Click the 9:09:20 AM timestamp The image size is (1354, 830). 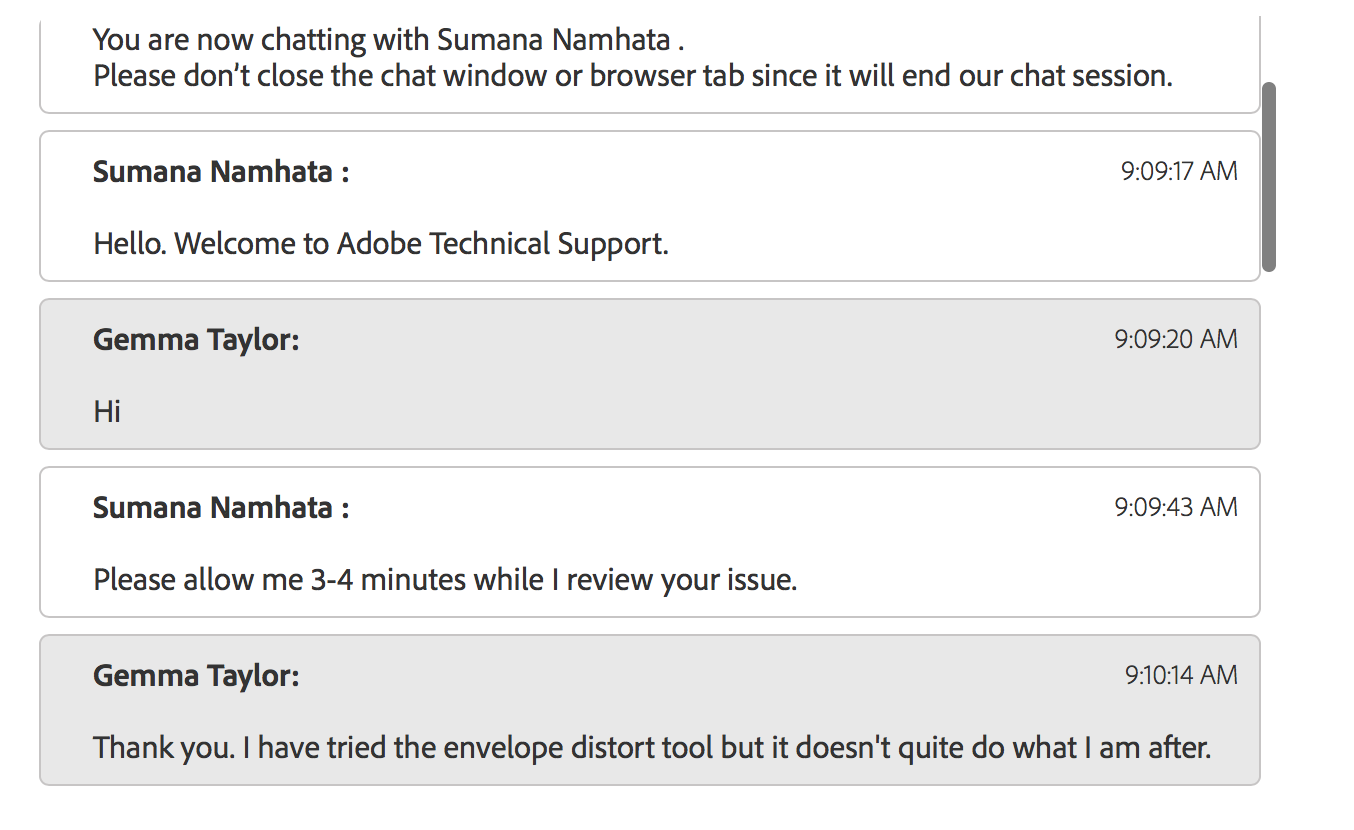click(x=1176, y=339)
